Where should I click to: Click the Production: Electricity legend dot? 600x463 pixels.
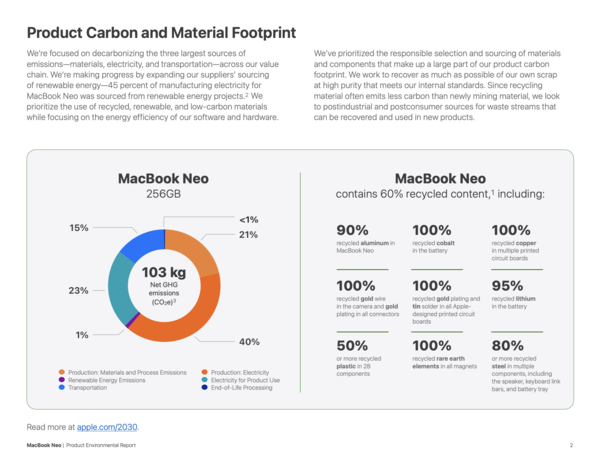pyautogui.click(x=204, y=372)
